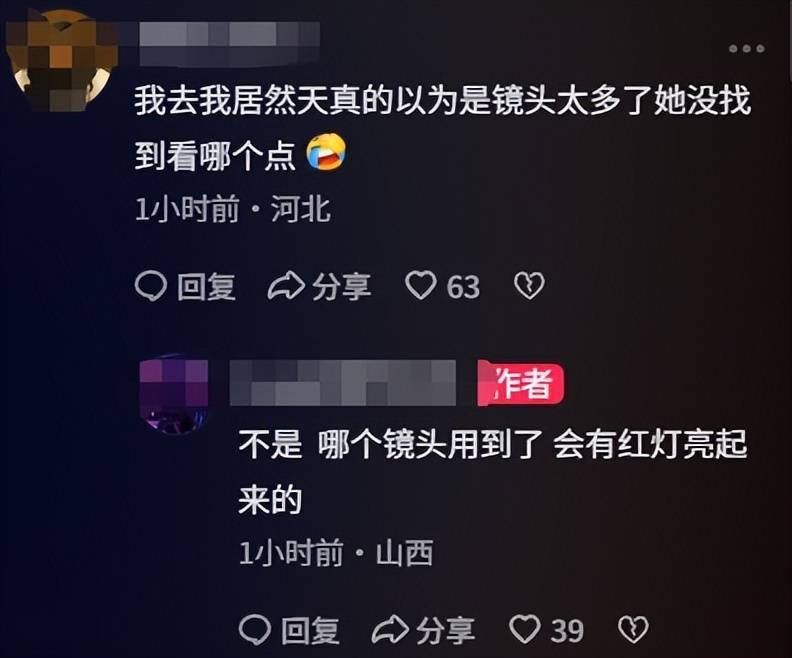
Task: Click the share arrow icon under top comment
Action: 286,286
